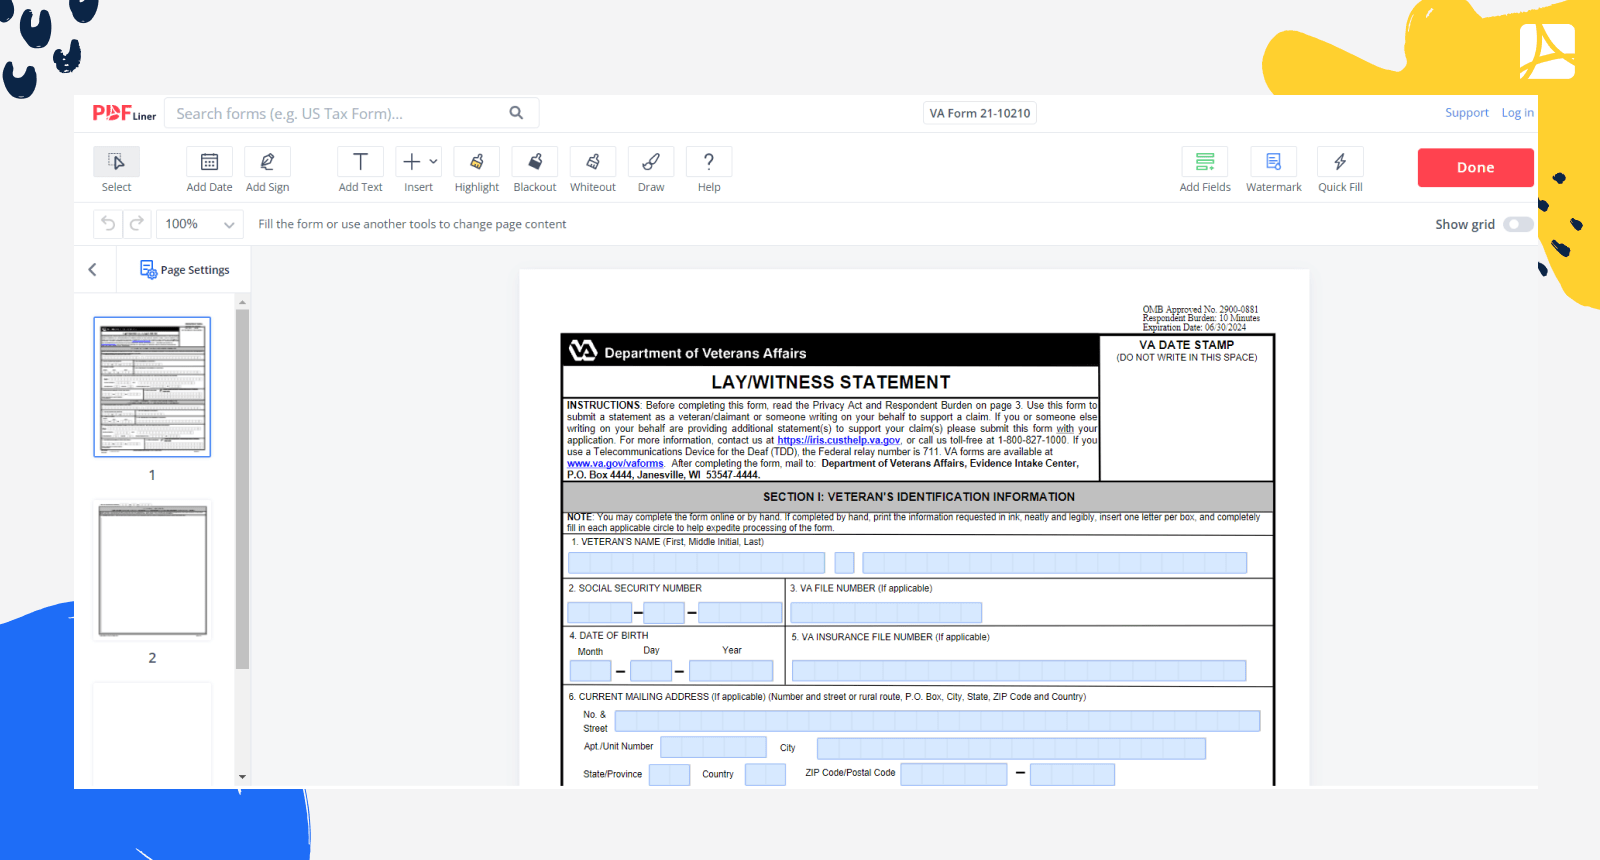The width and height of the screenshot is (1600, 860).
Task: Click the VA Form 21-10210 title field
Action: click(980, 113)
